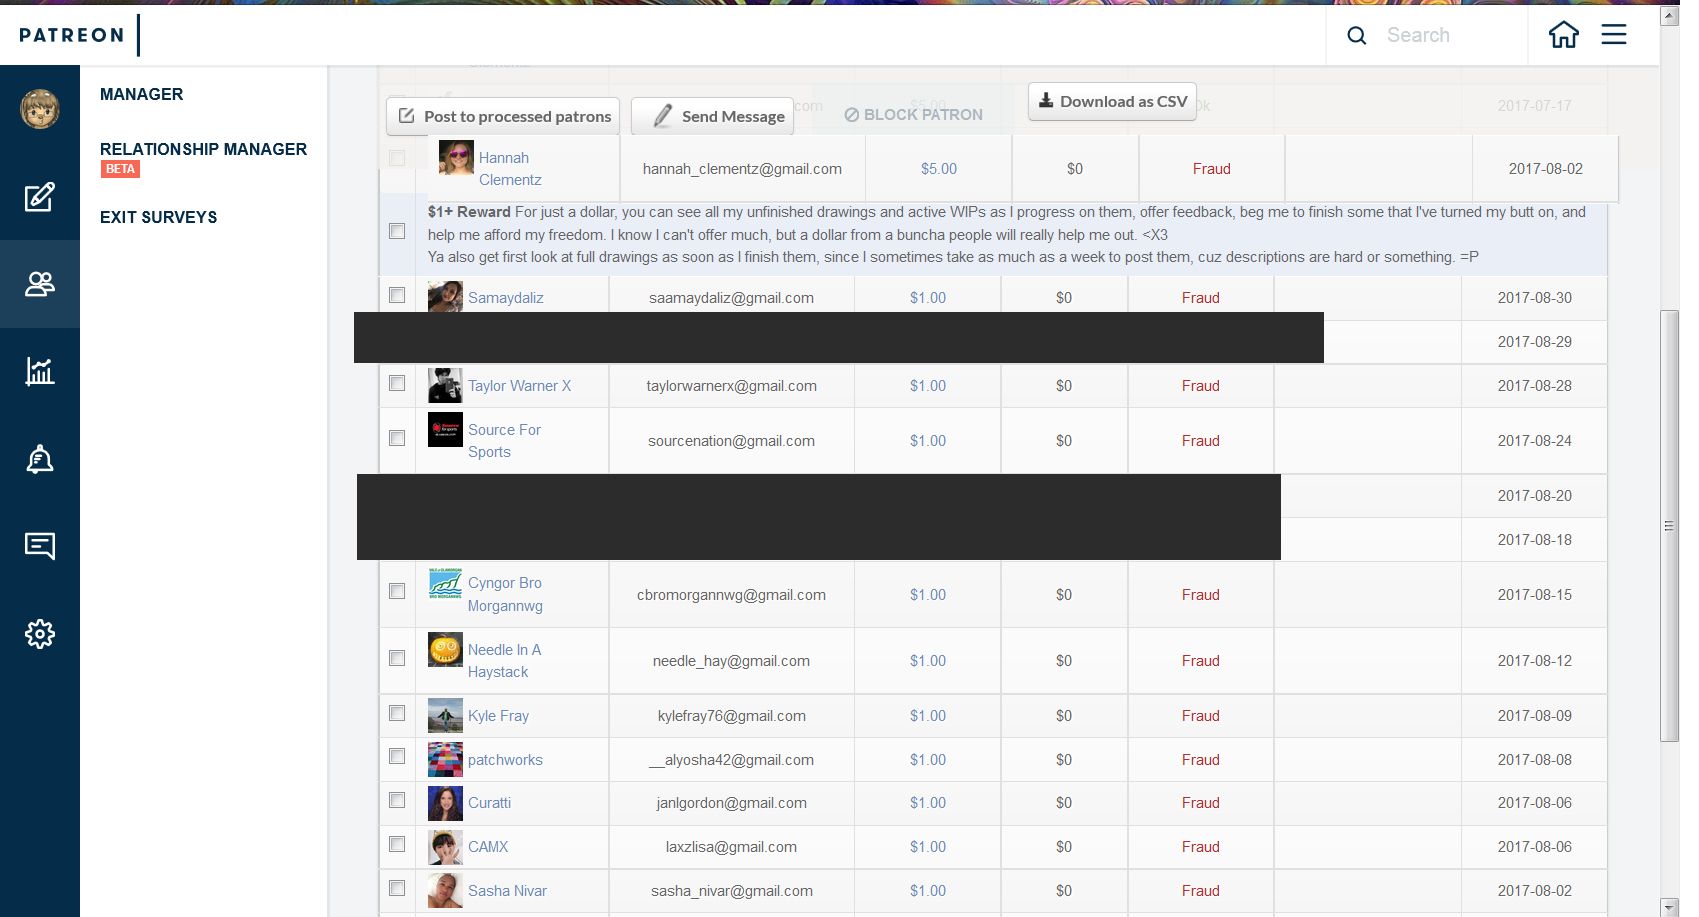
Task: Open the Cyngor Bro Morgannwg patron link
Action: [505, 594]
